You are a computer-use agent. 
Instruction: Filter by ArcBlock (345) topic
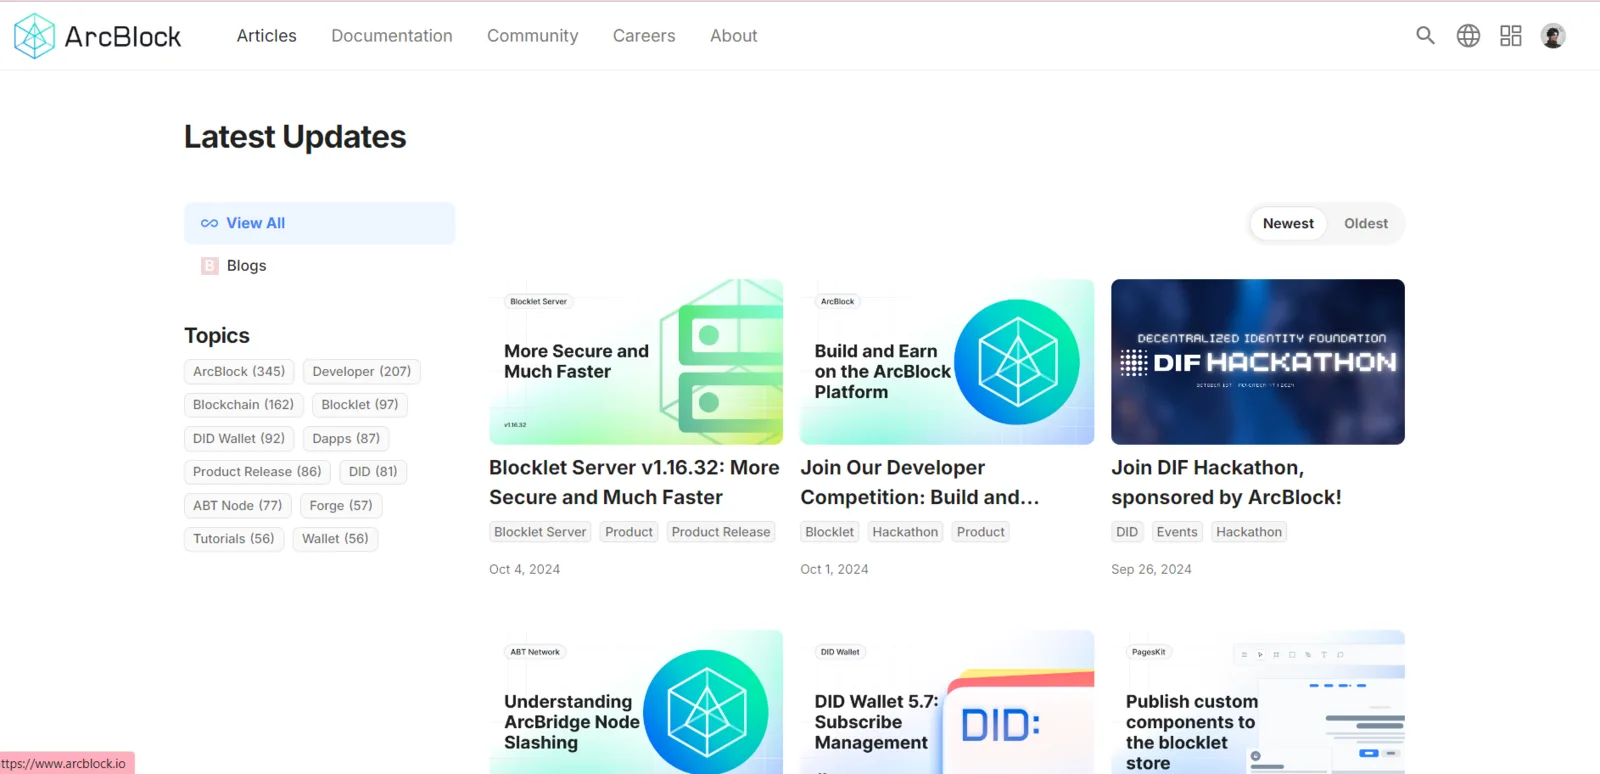[x=239, y=372]
